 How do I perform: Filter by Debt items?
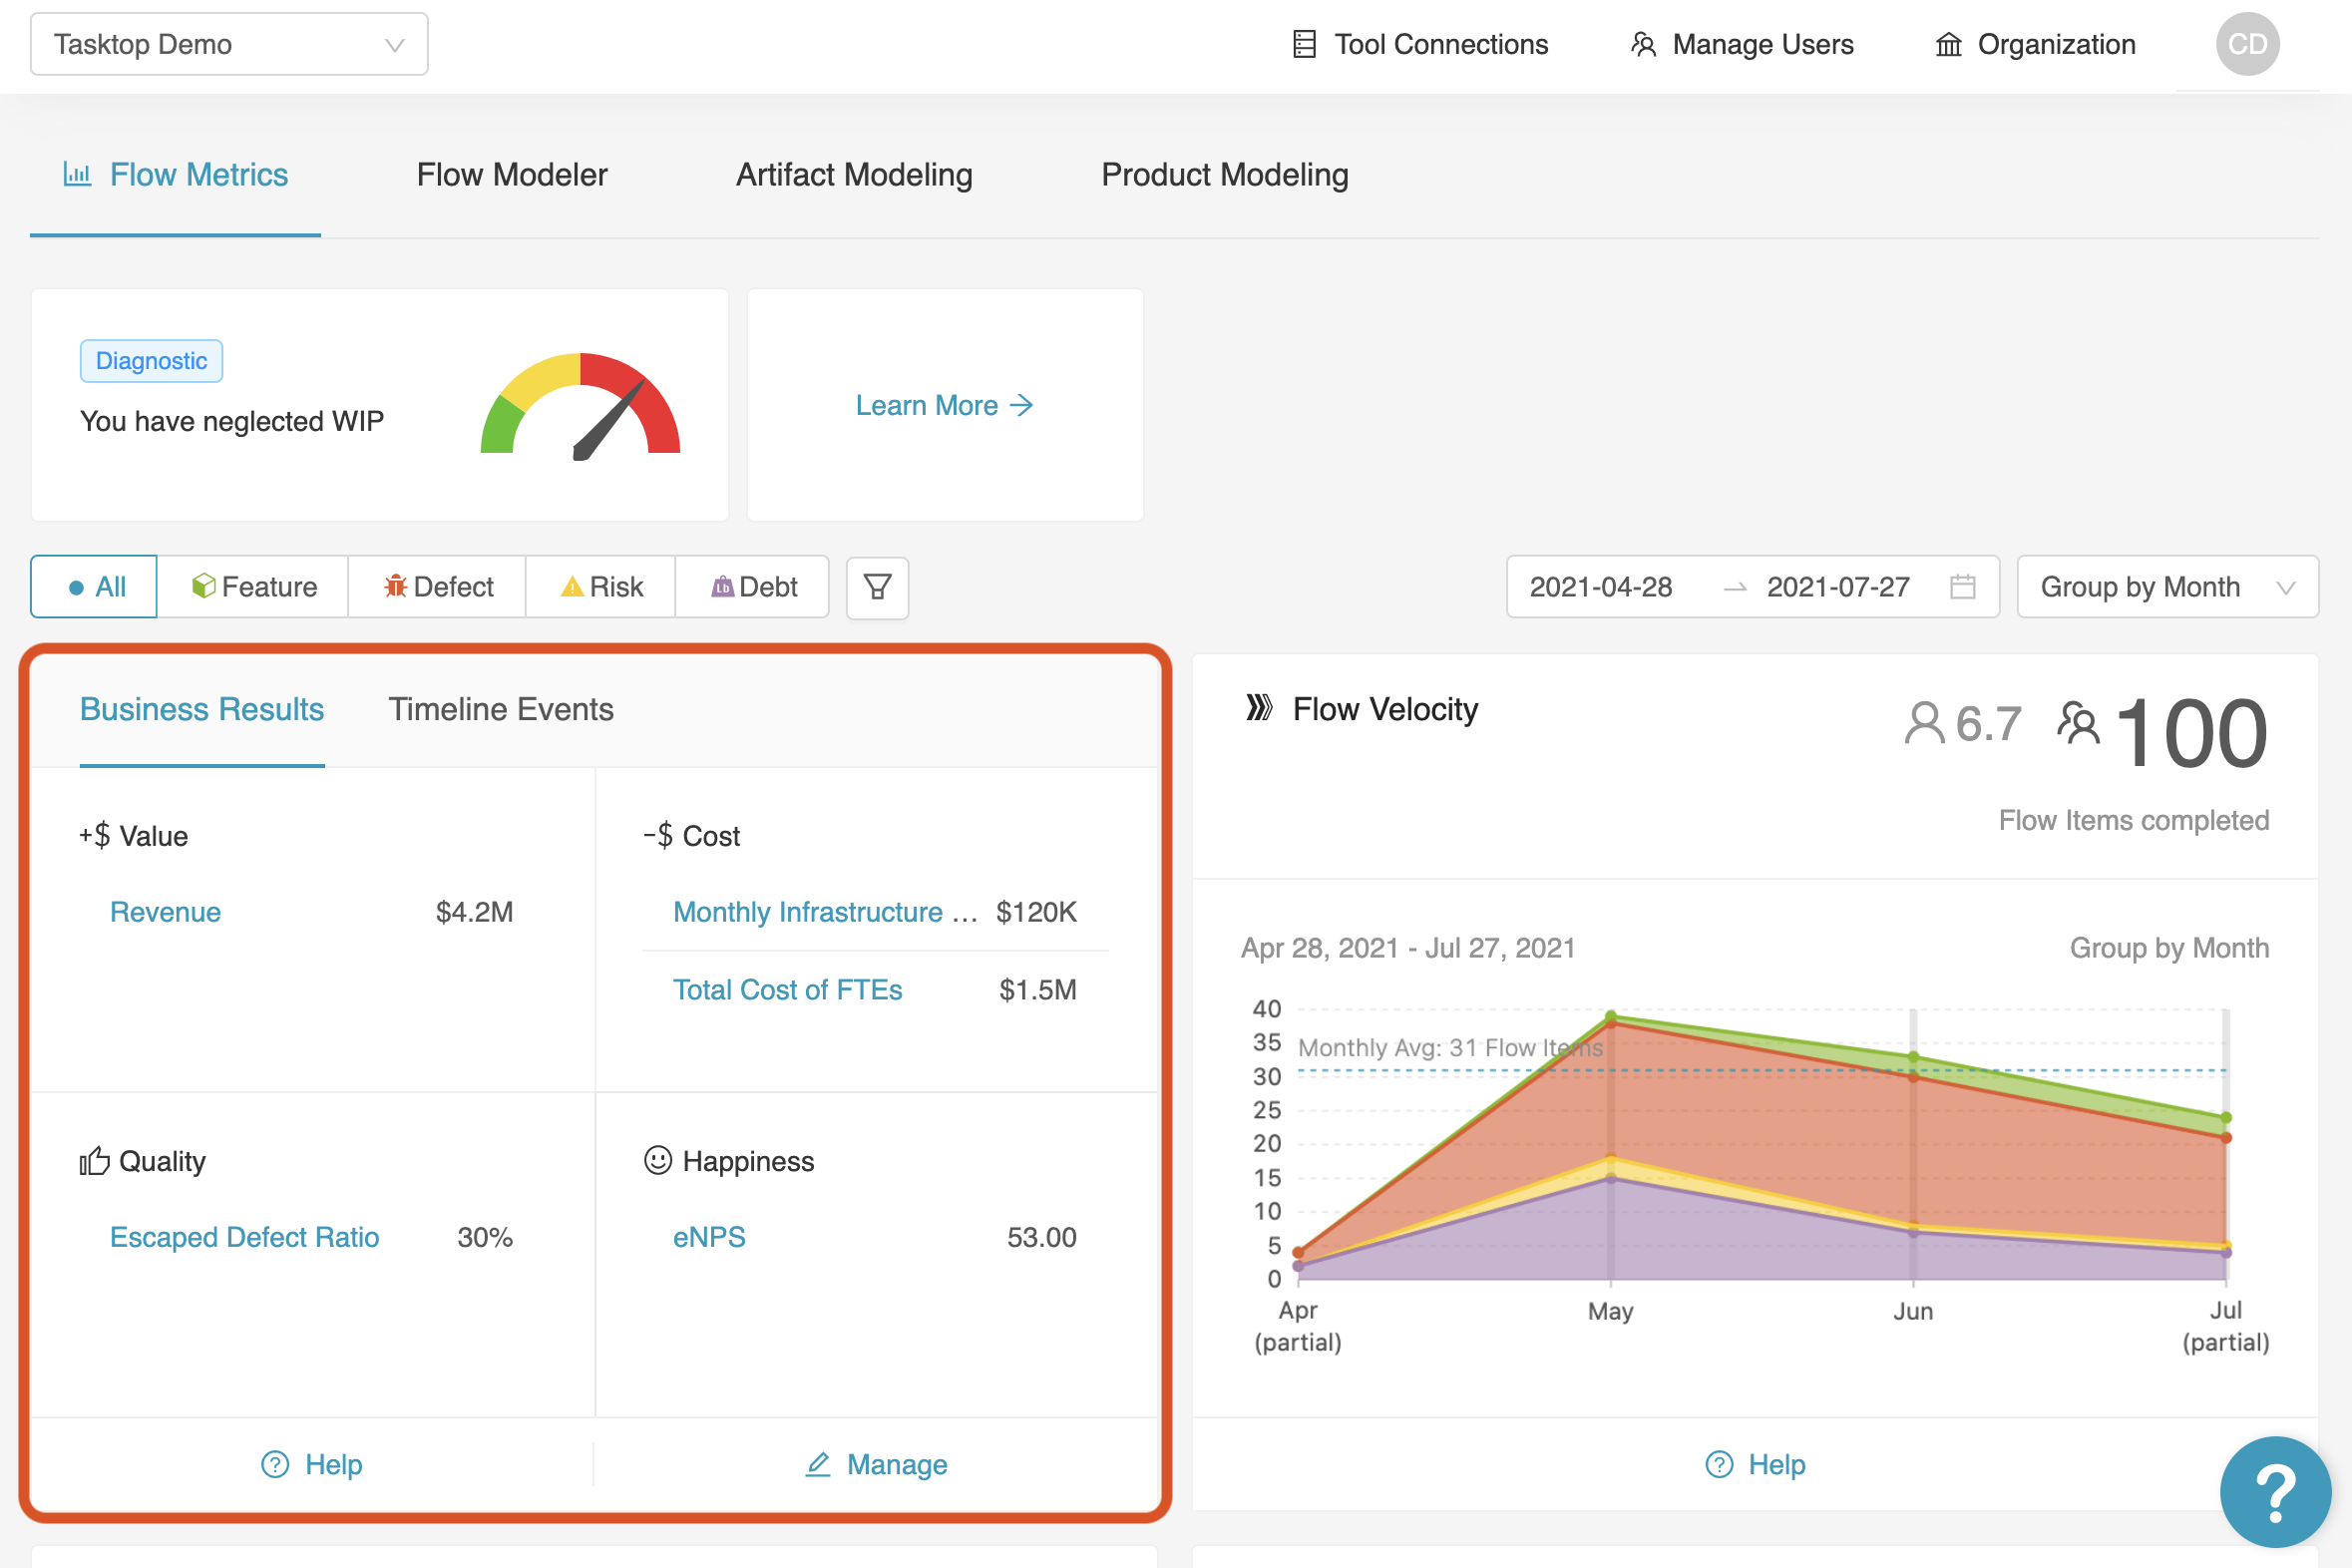click(x=752, y=587)
